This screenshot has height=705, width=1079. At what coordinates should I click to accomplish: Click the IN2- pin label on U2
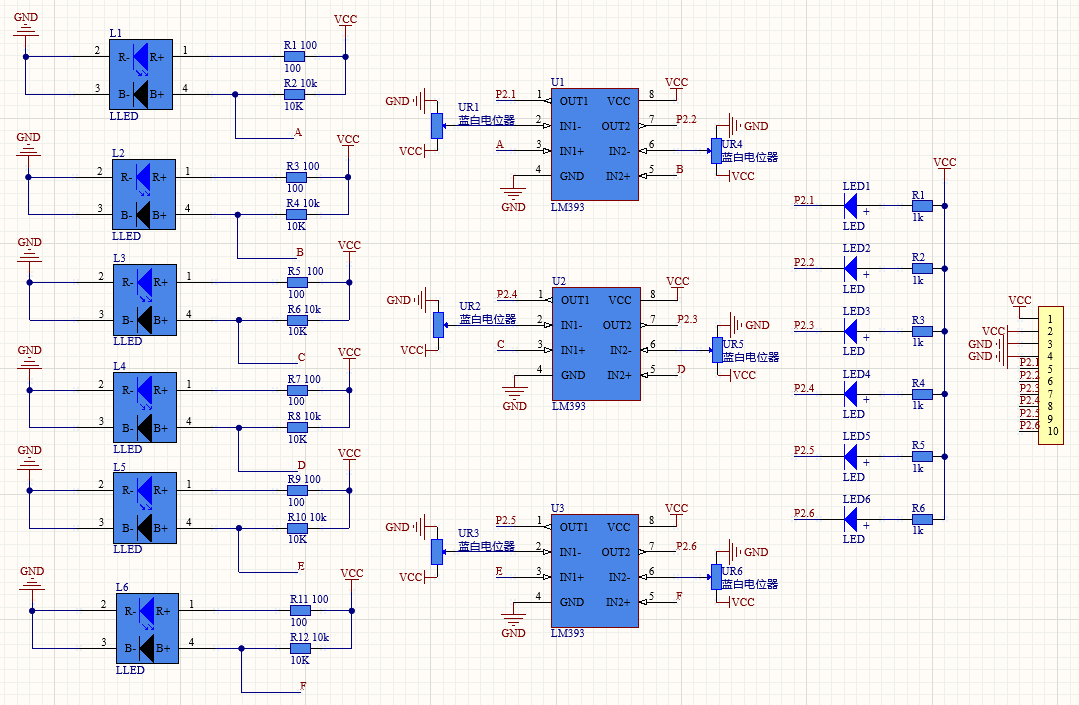[x=620, y=350]
